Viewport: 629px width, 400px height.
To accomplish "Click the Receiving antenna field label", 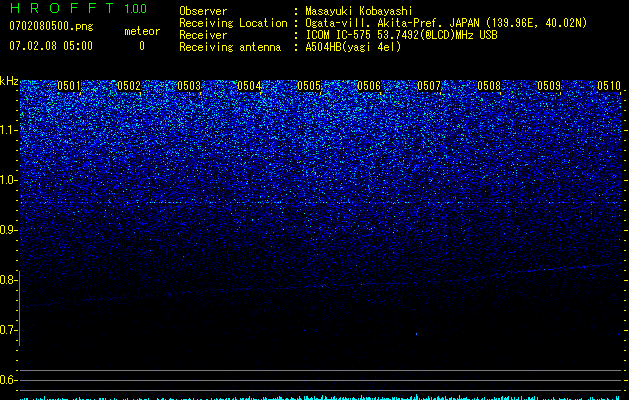I will pos(230,47).
